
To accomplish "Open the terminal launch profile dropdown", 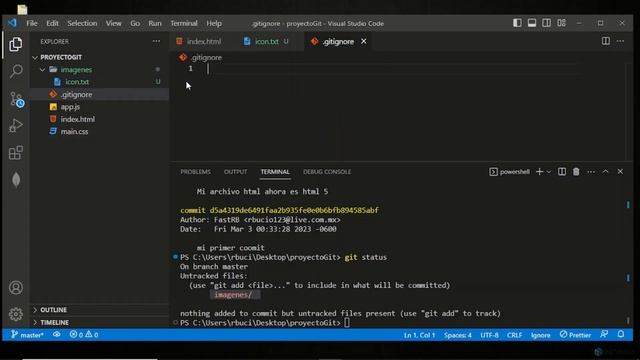I will click(549, 172).
